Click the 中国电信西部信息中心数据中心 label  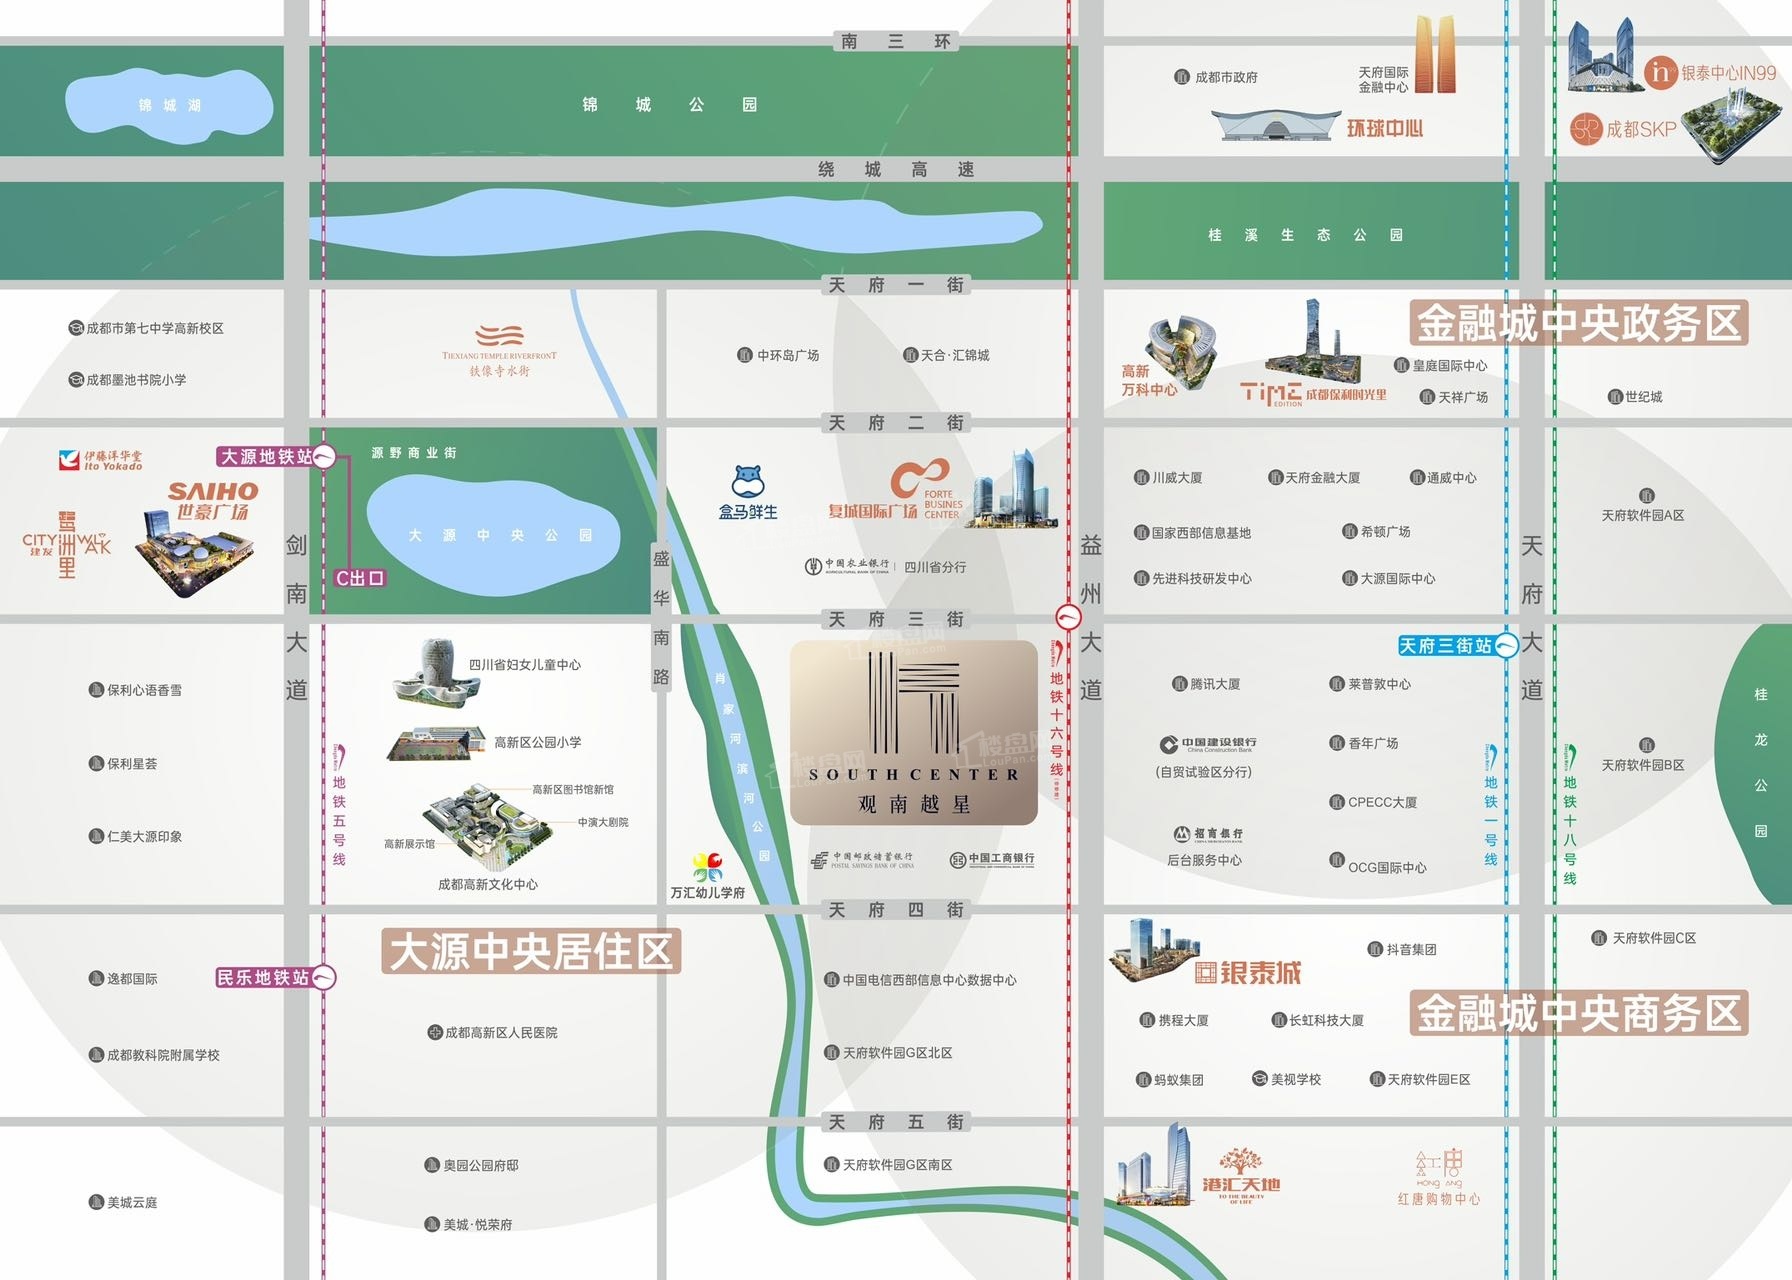pyautogui.click(x=920, y=980)
